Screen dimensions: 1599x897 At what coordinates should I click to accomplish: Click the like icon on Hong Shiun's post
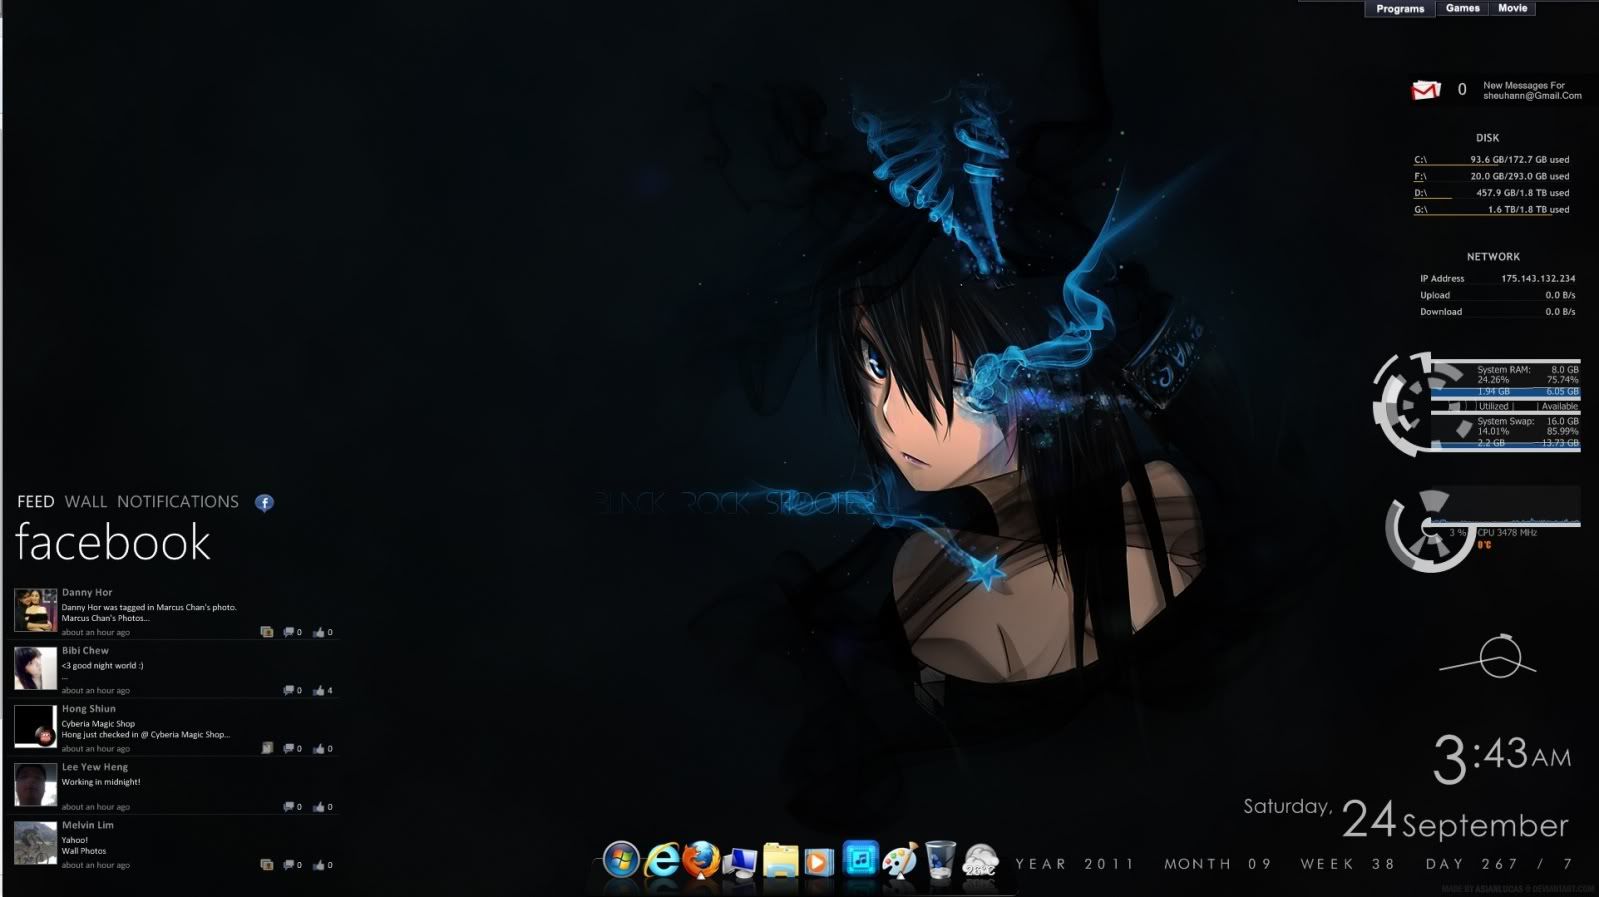click(x=319, y=748)
